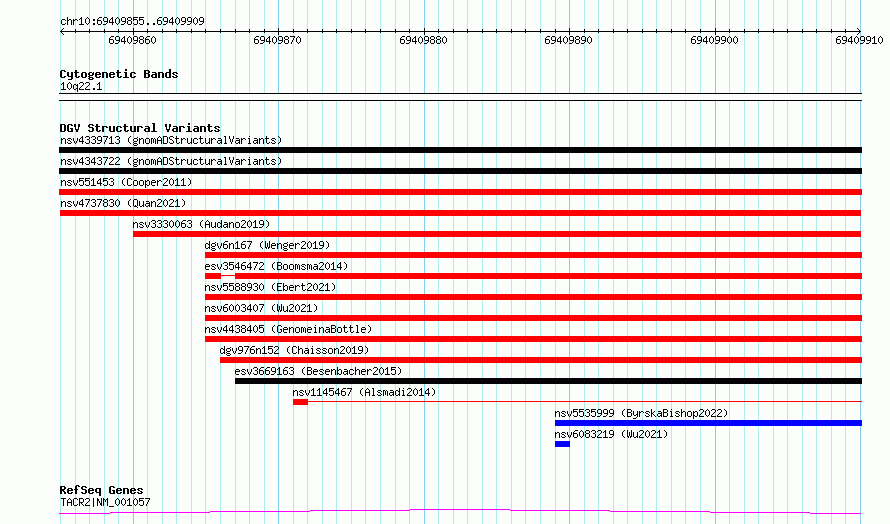Click the nsv4737830 red variant bar

pos(460,213)
